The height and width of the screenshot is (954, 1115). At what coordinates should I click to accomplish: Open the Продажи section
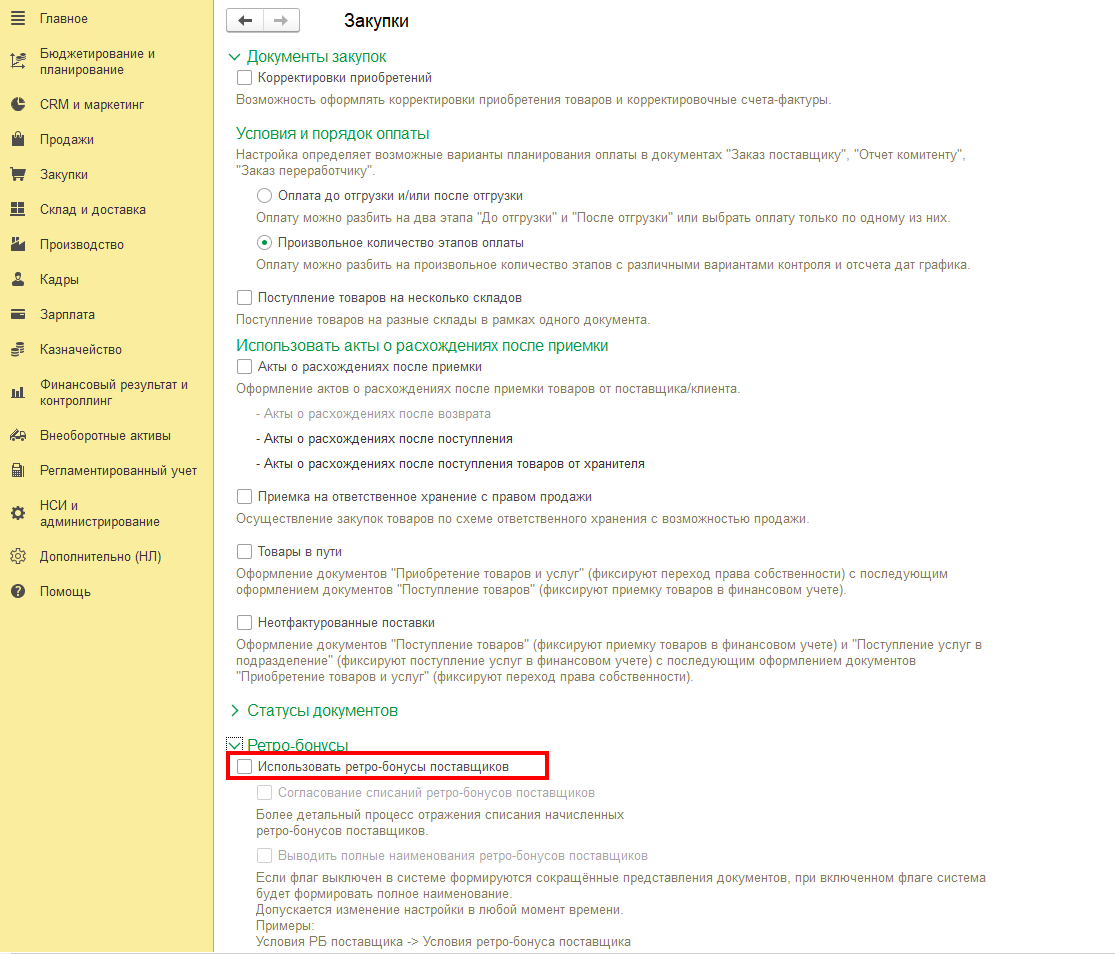point(67,139)
